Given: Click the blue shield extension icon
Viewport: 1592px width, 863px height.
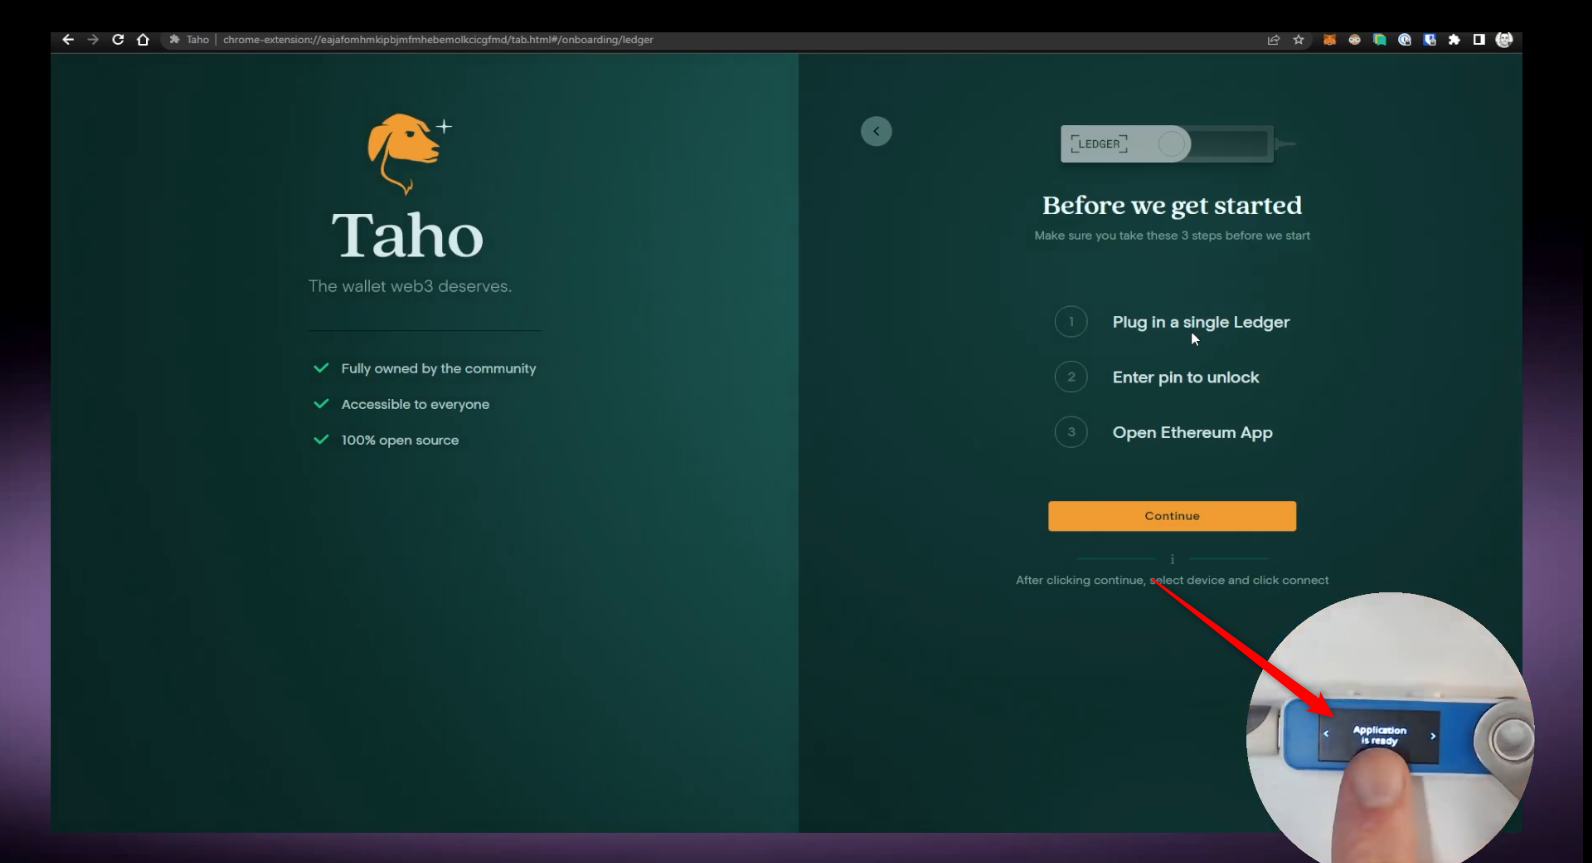Looking at the screenshot, I should (1429, 40).
